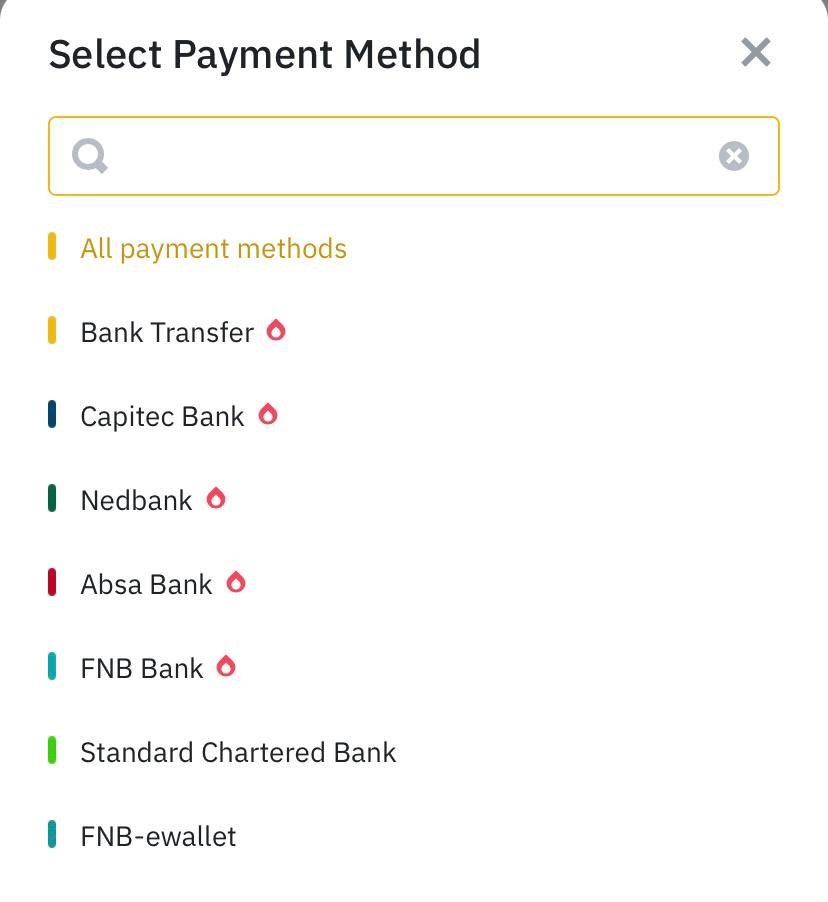Choose Bank Transfer payment method
The image size is (828, 902).
pos(167,332)
